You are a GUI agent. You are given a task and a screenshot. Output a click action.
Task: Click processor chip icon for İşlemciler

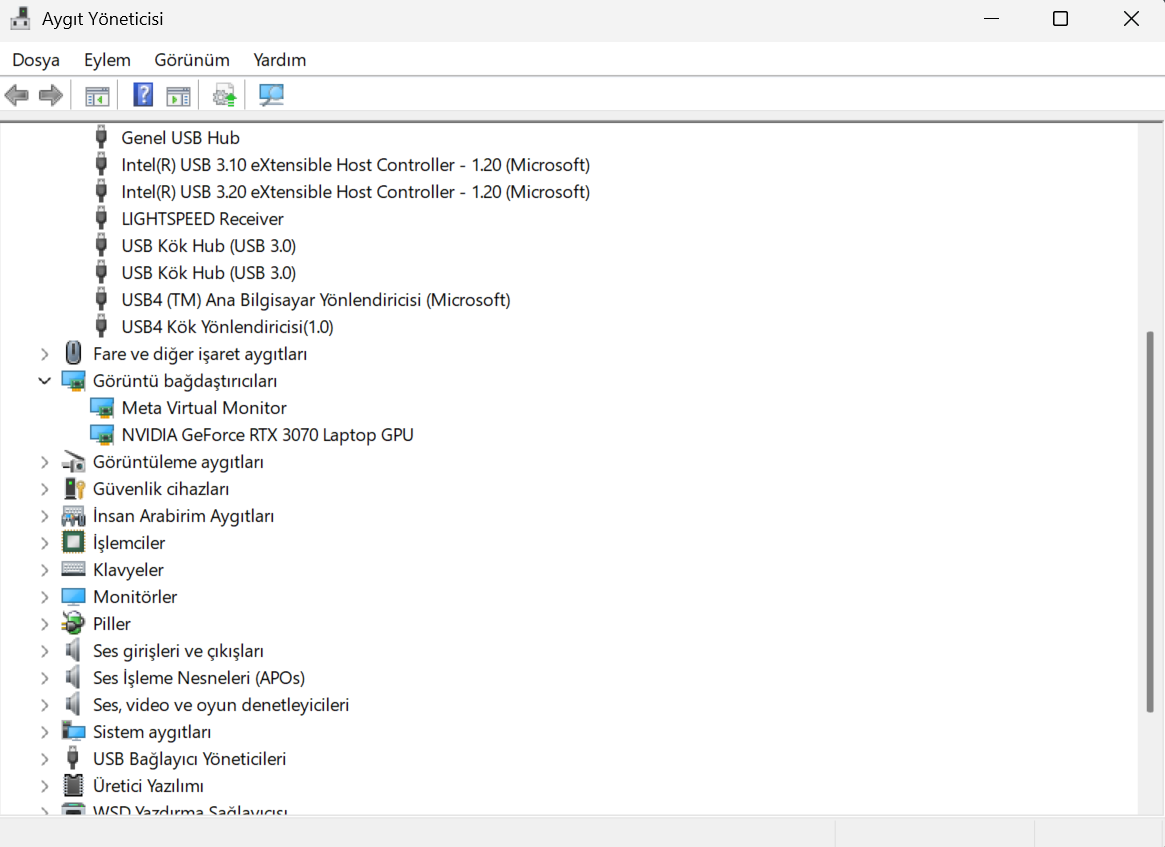coord(73,542)
